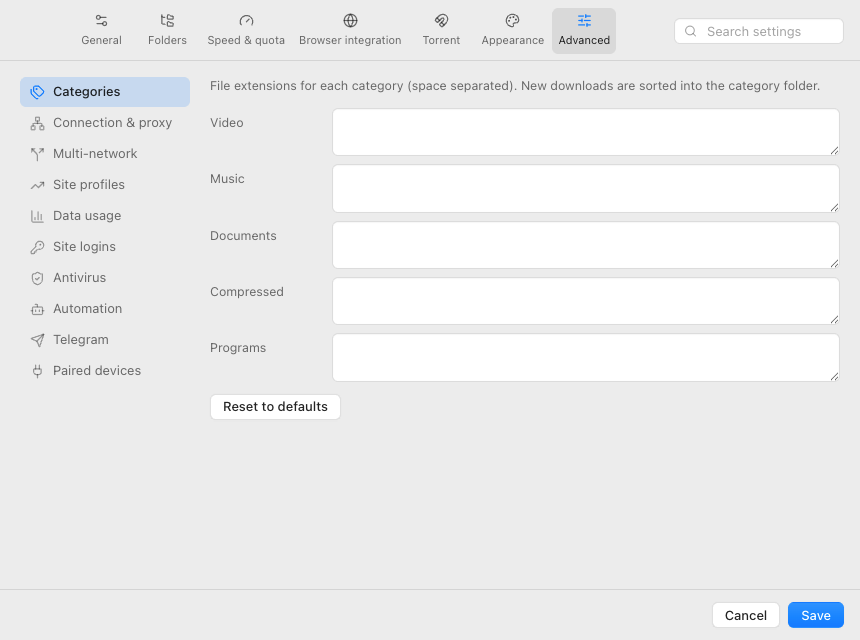This screenshot has width=860, height=640.
Task: Click the Connection & proxy network icon
Action: [37, 123]
